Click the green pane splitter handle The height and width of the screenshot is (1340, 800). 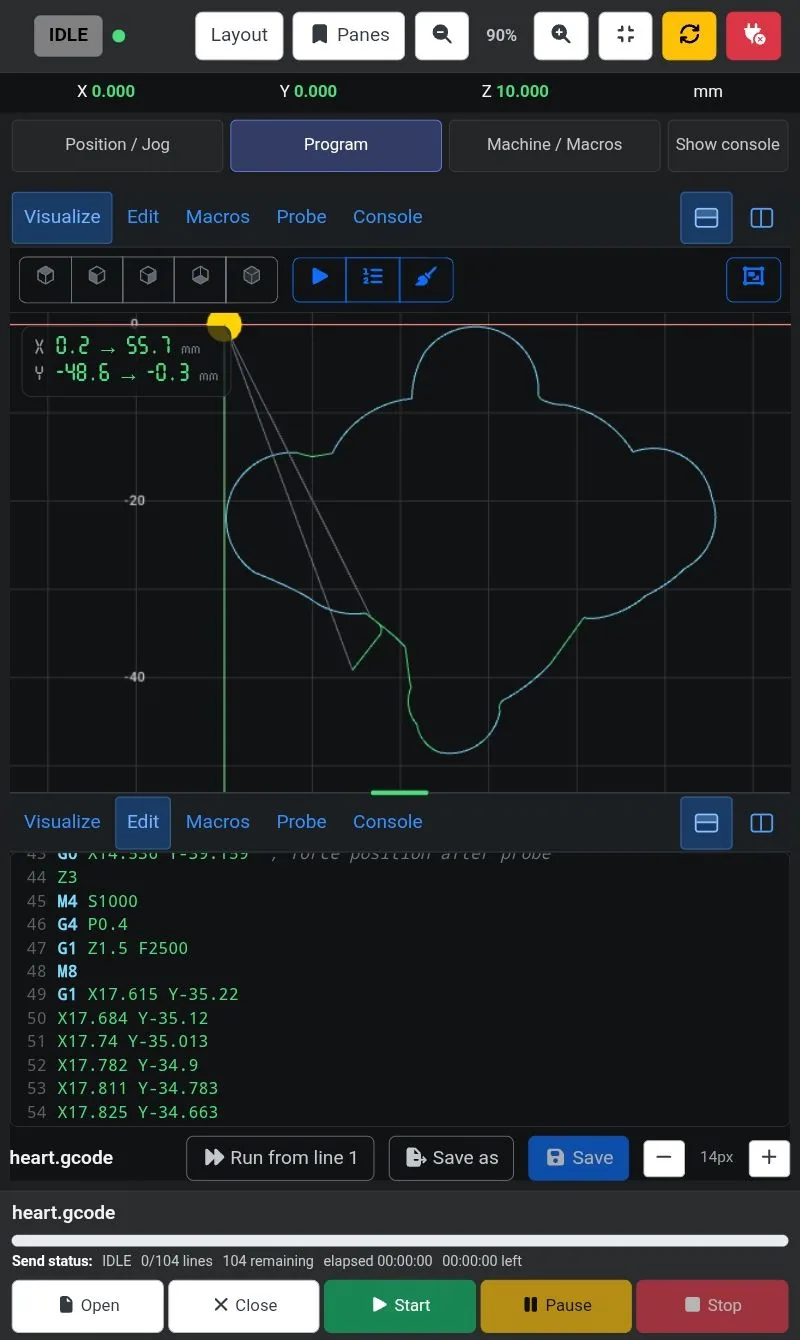[400, 793]
